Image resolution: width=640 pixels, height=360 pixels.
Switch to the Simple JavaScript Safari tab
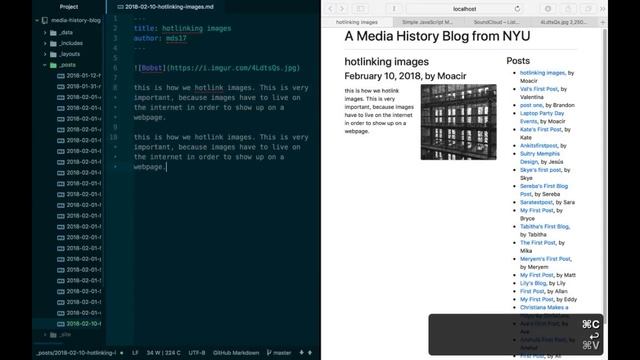point(427,22)
